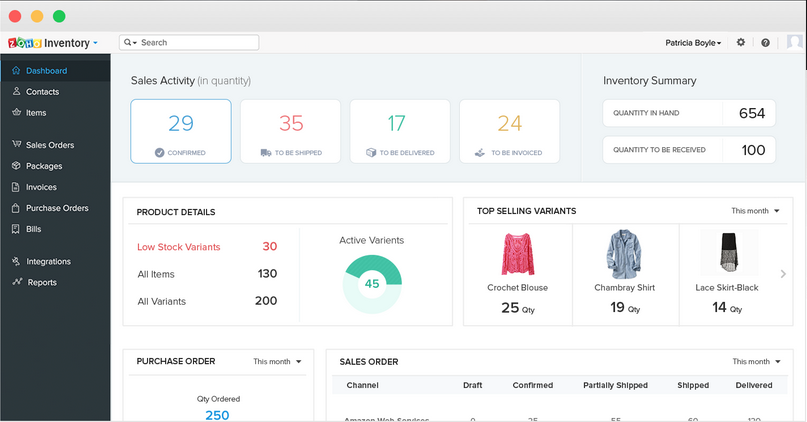Show next top selling variants arrow
The image size is (807, 422).
[783, 274]
